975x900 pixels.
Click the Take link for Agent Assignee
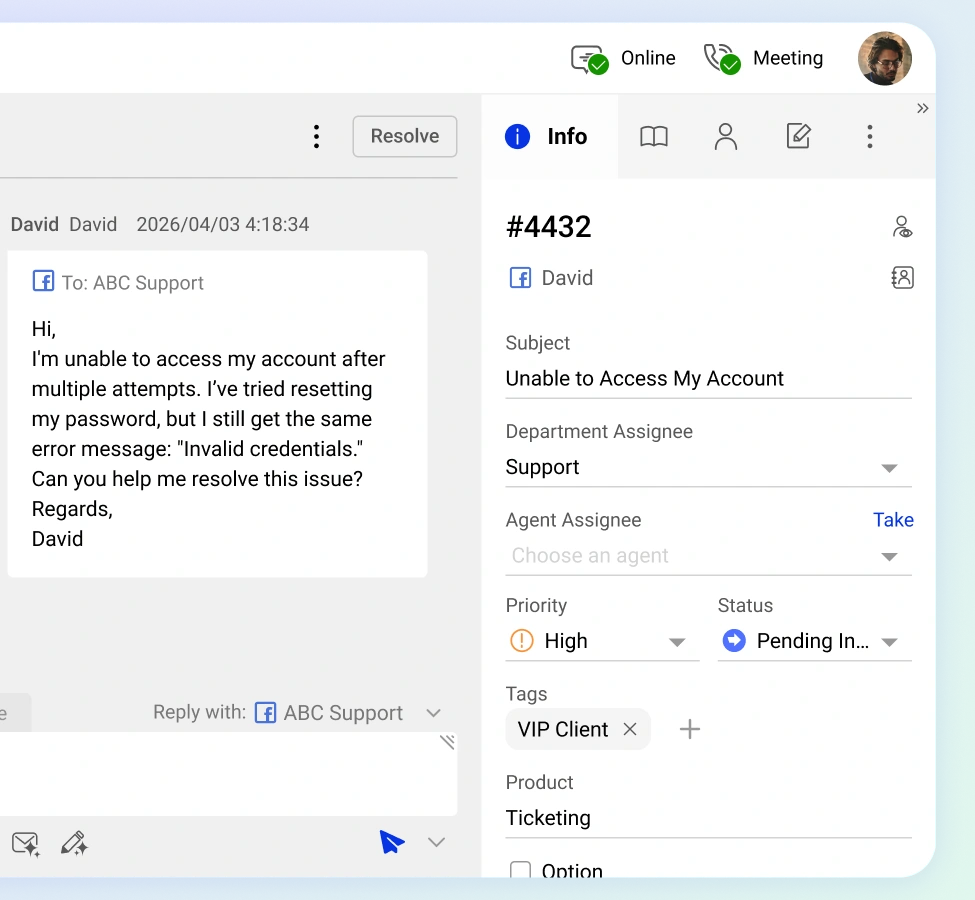893,519
